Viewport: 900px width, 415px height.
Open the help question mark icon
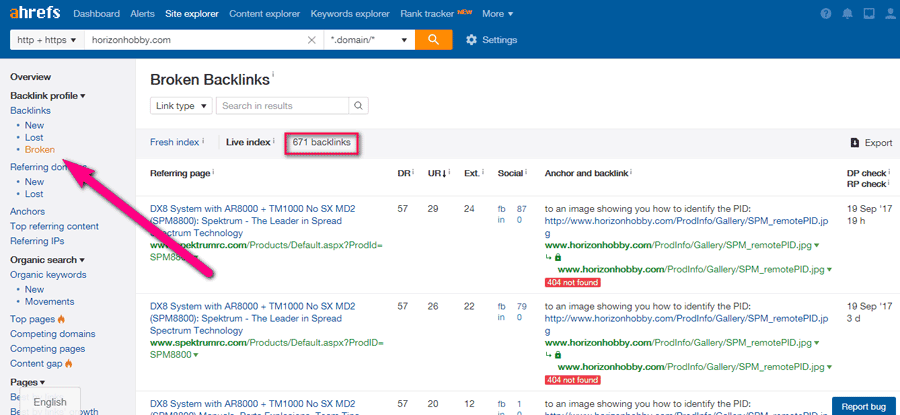pyautogui.click(x=826, y=14)
